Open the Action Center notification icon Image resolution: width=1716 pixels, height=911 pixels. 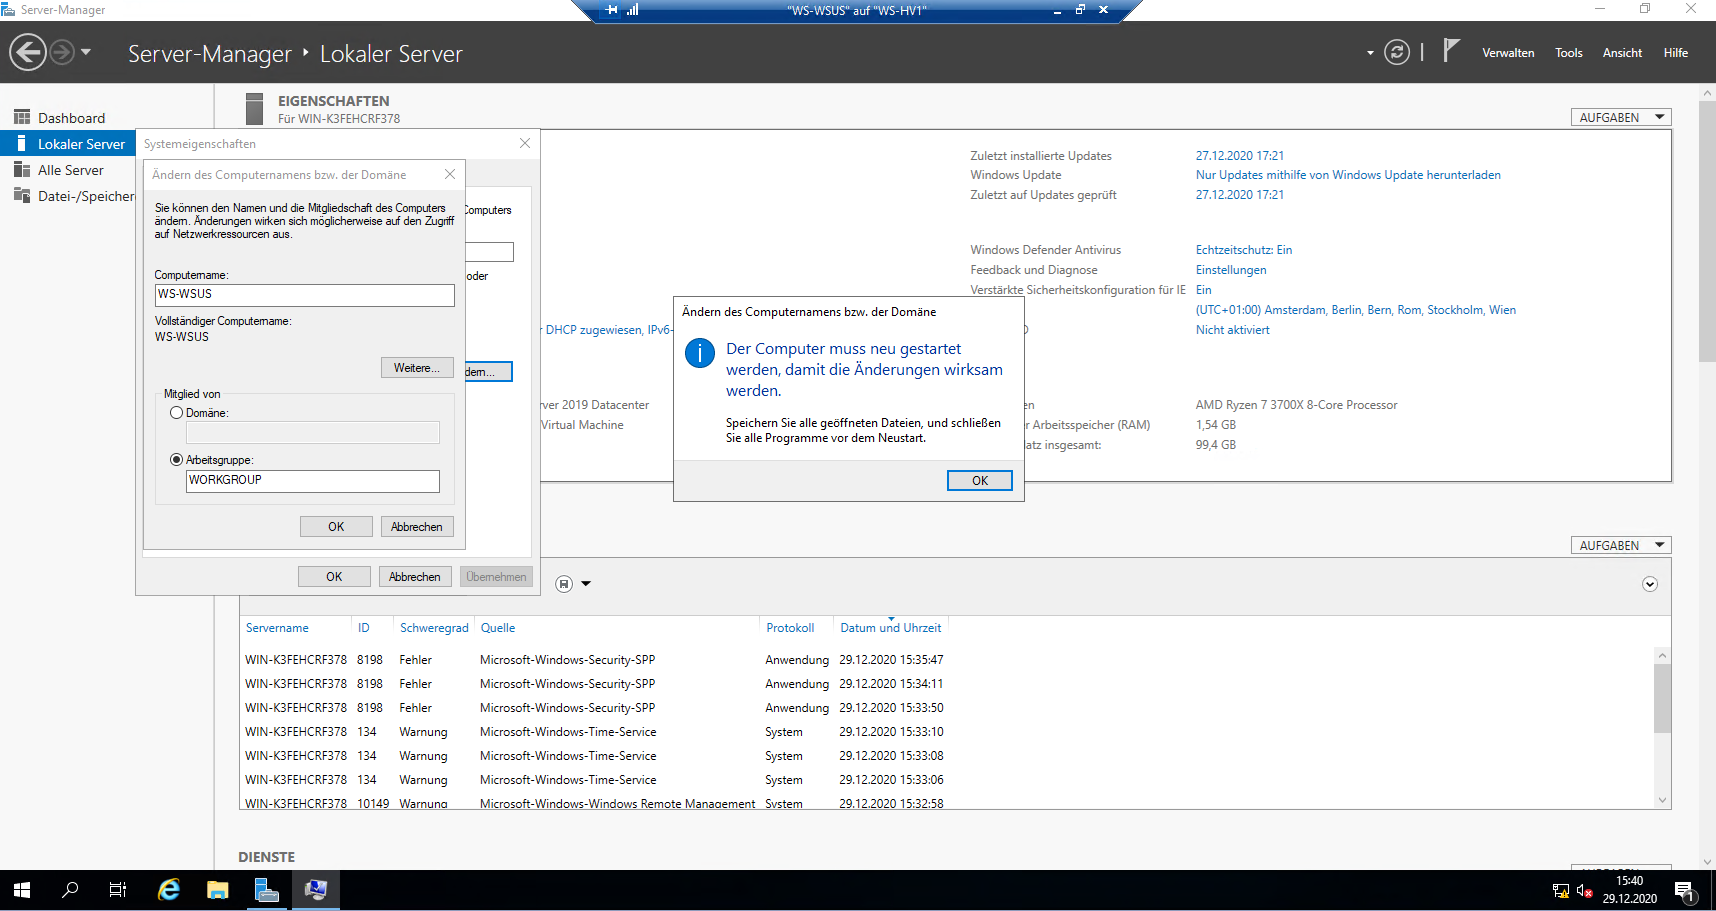[x=1685, y=890]
